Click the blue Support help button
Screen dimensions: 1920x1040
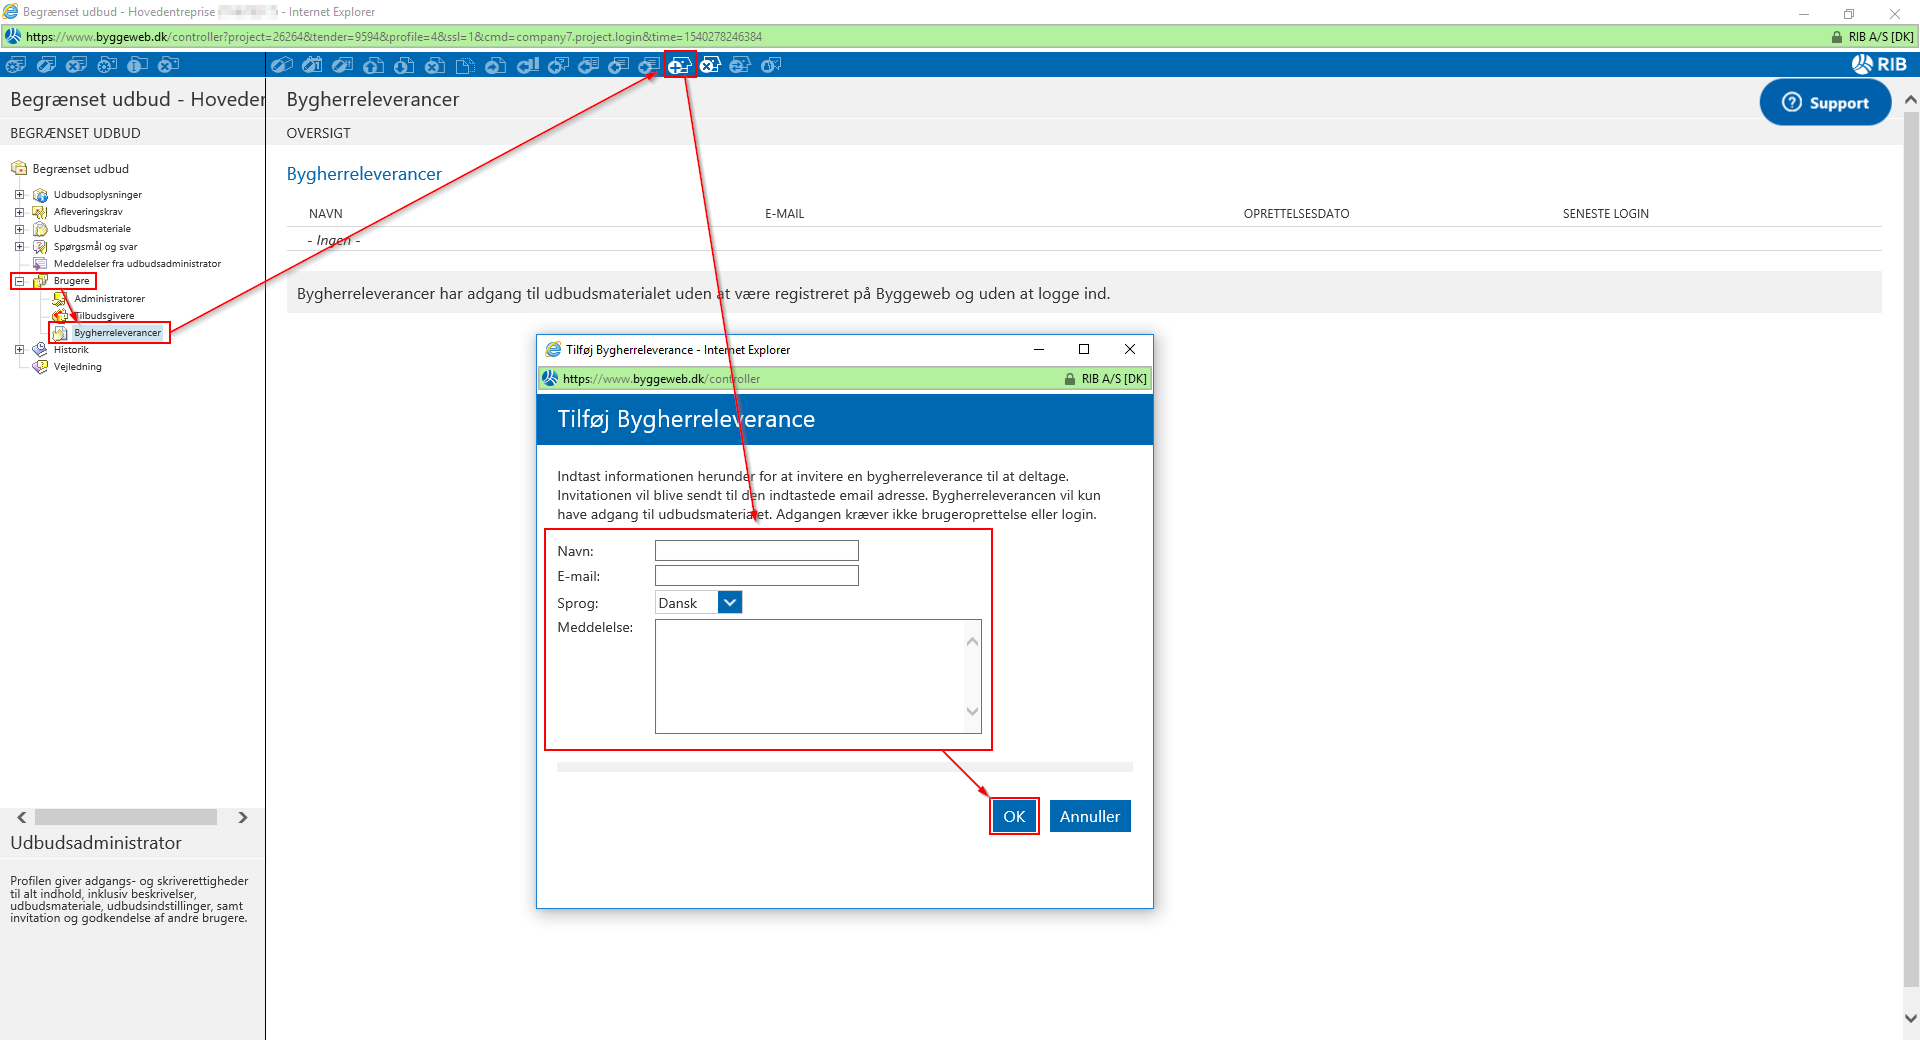(x=1825, y=103)
